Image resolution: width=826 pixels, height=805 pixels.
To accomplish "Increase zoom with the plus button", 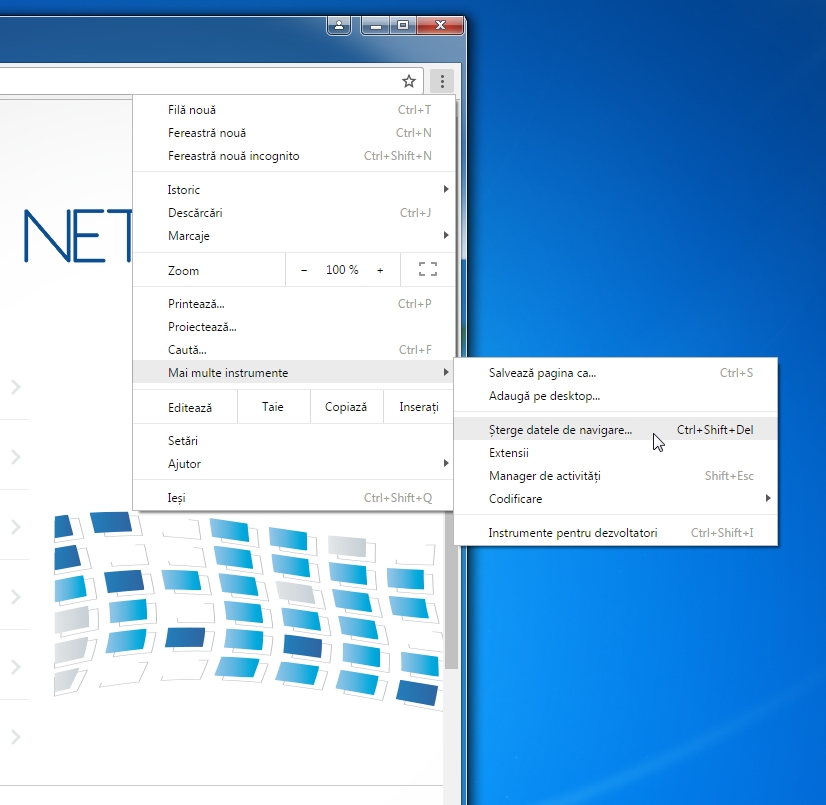I will [380, 270].
